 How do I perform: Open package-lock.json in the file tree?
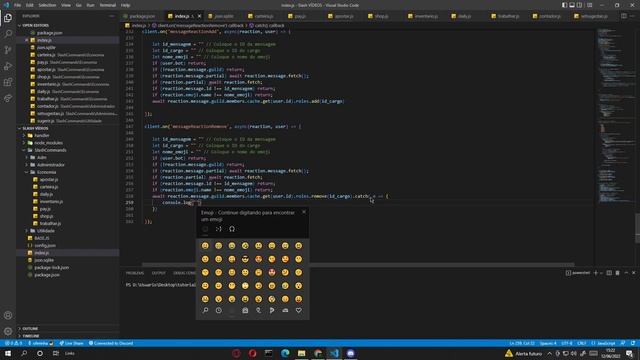(x=51, y=267)
